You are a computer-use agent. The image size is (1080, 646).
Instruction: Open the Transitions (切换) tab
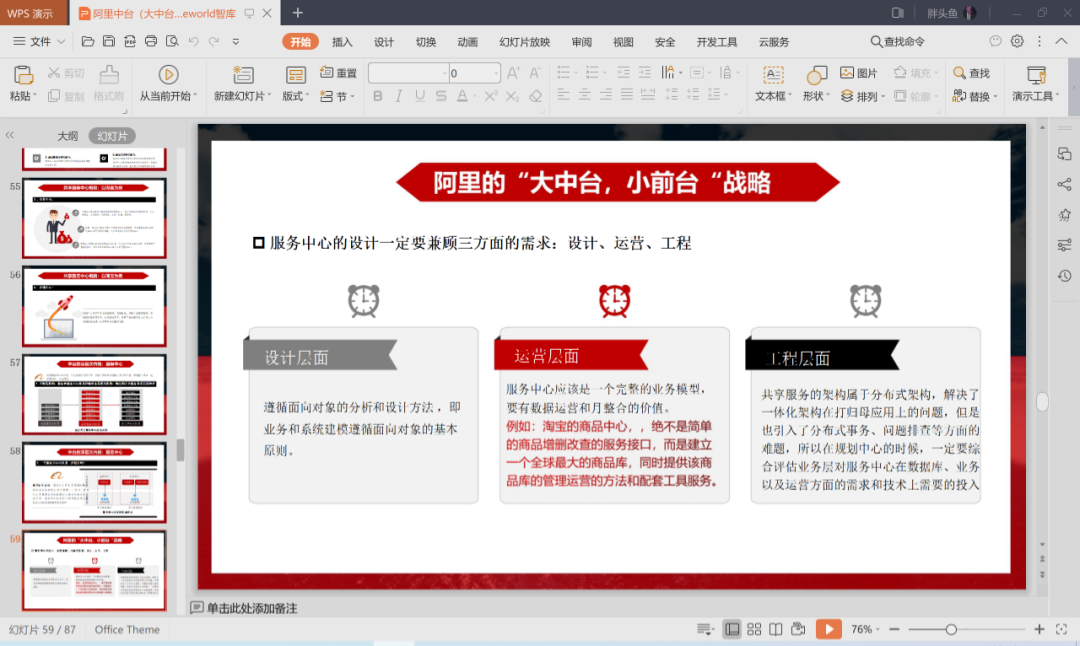click(426, 42)
